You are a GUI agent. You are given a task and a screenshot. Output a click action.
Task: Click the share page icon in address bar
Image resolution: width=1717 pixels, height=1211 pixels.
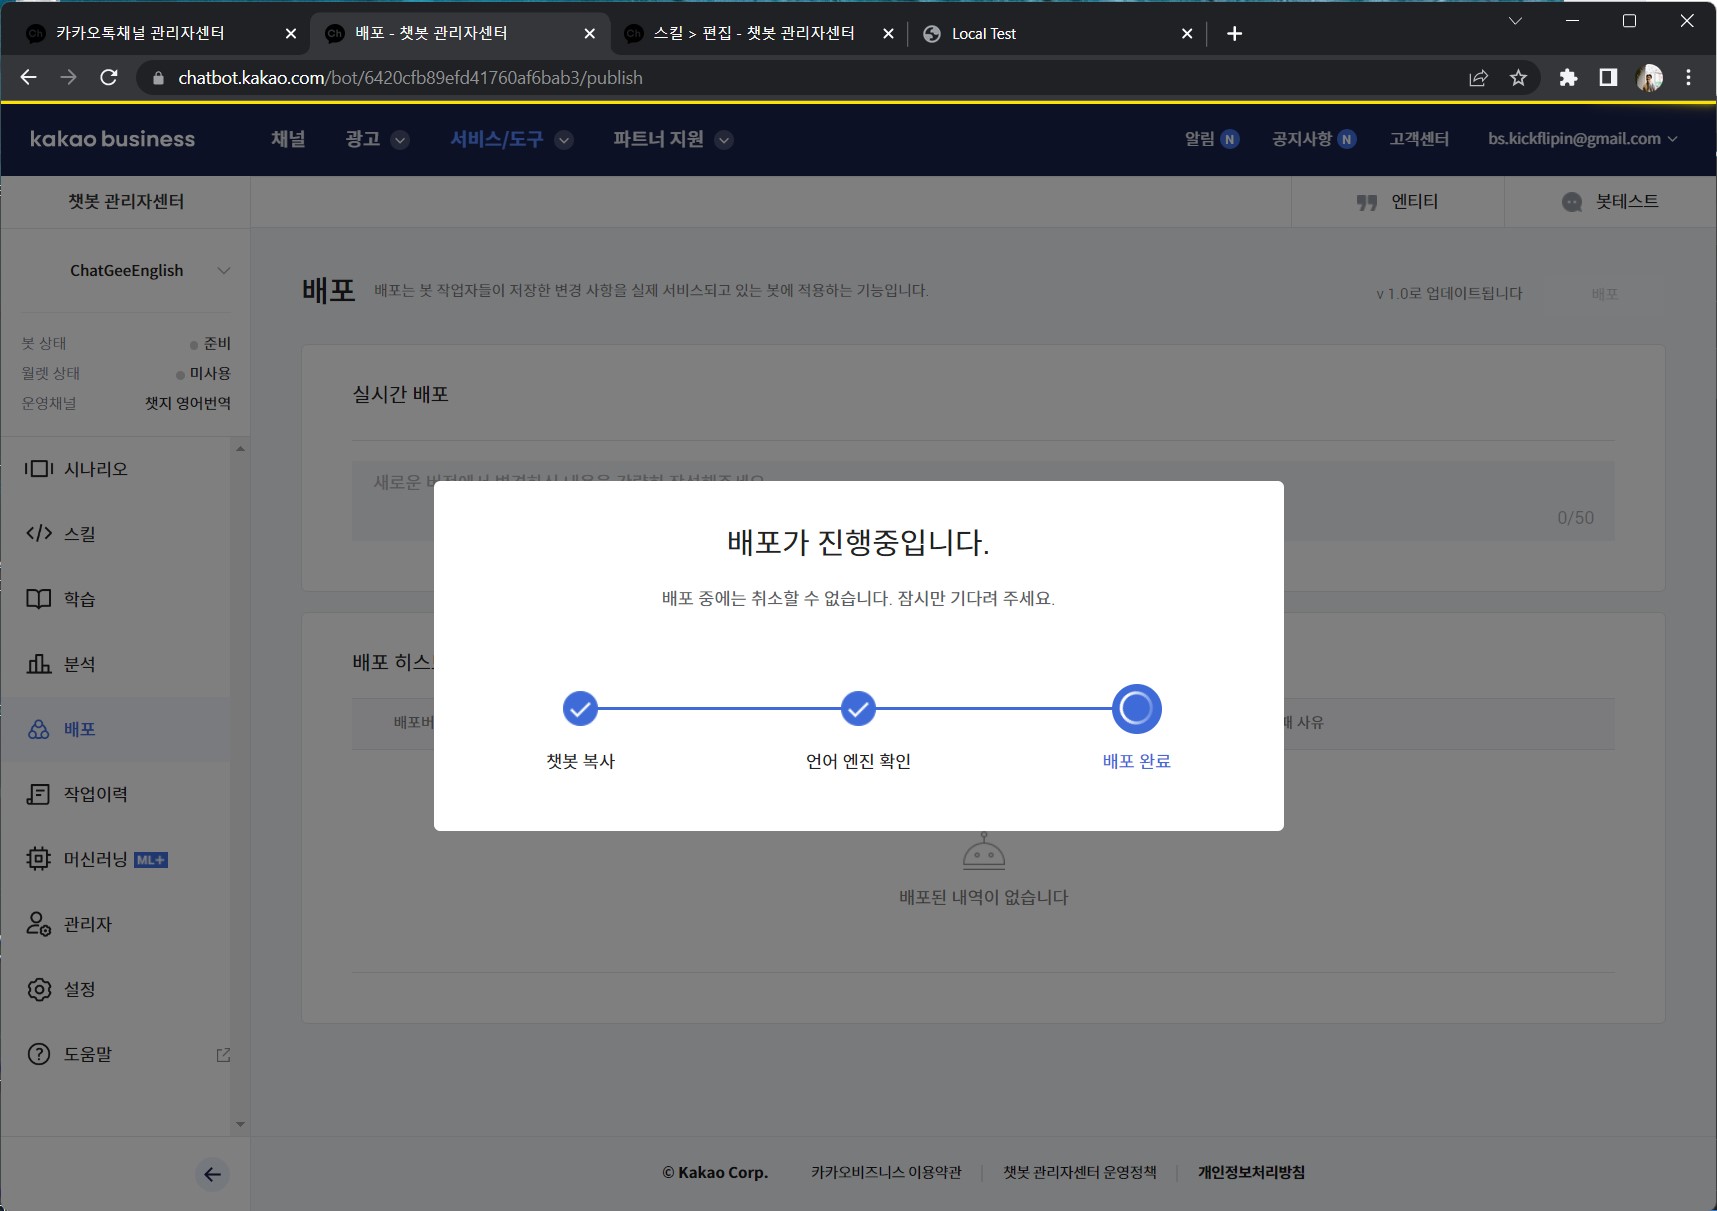(x=1478, y=78)
